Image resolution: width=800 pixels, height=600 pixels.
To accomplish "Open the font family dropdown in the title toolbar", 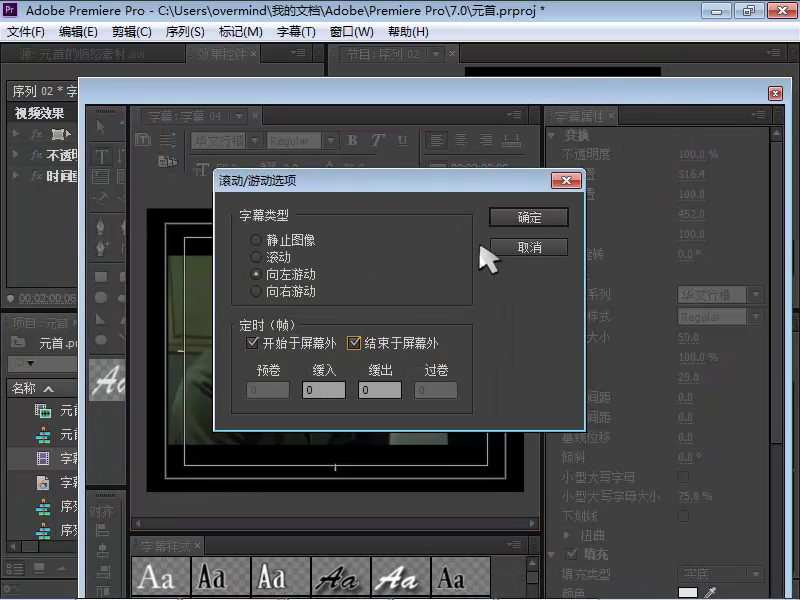I will [x=256, y=141].
